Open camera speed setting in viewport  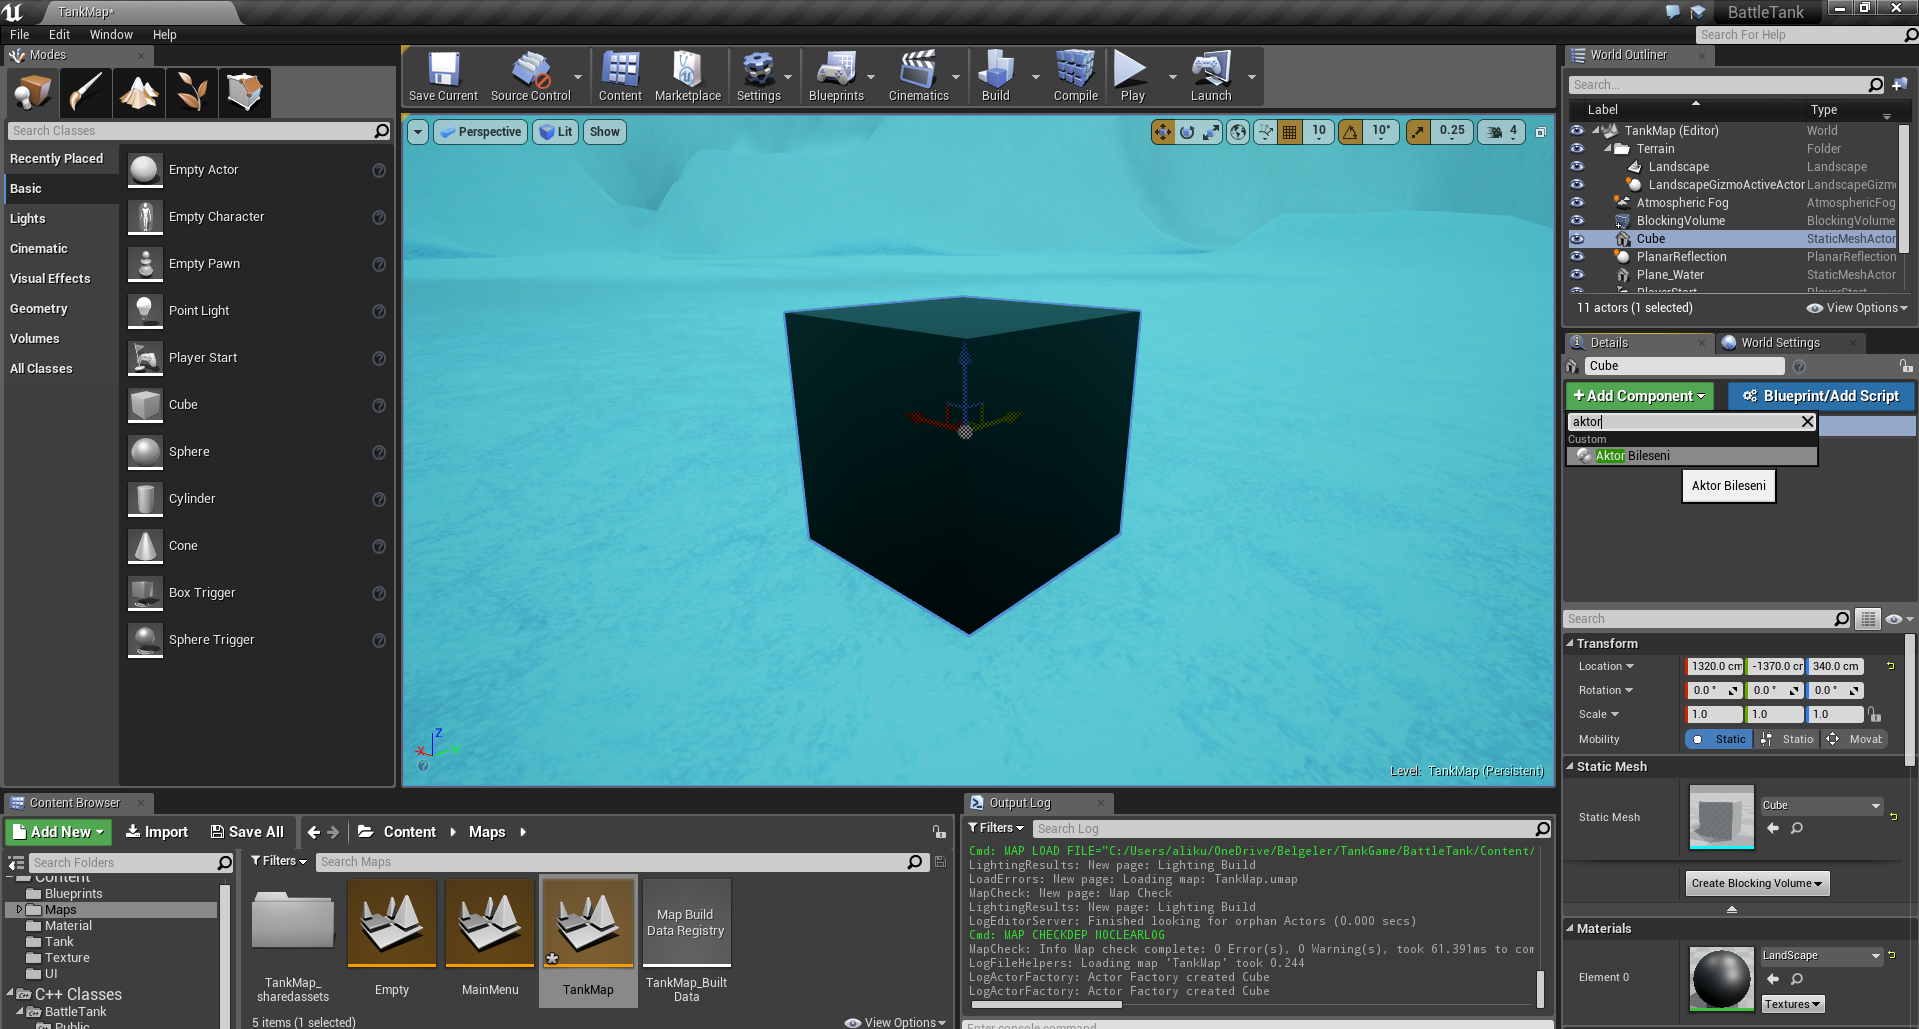[1503, 132]
